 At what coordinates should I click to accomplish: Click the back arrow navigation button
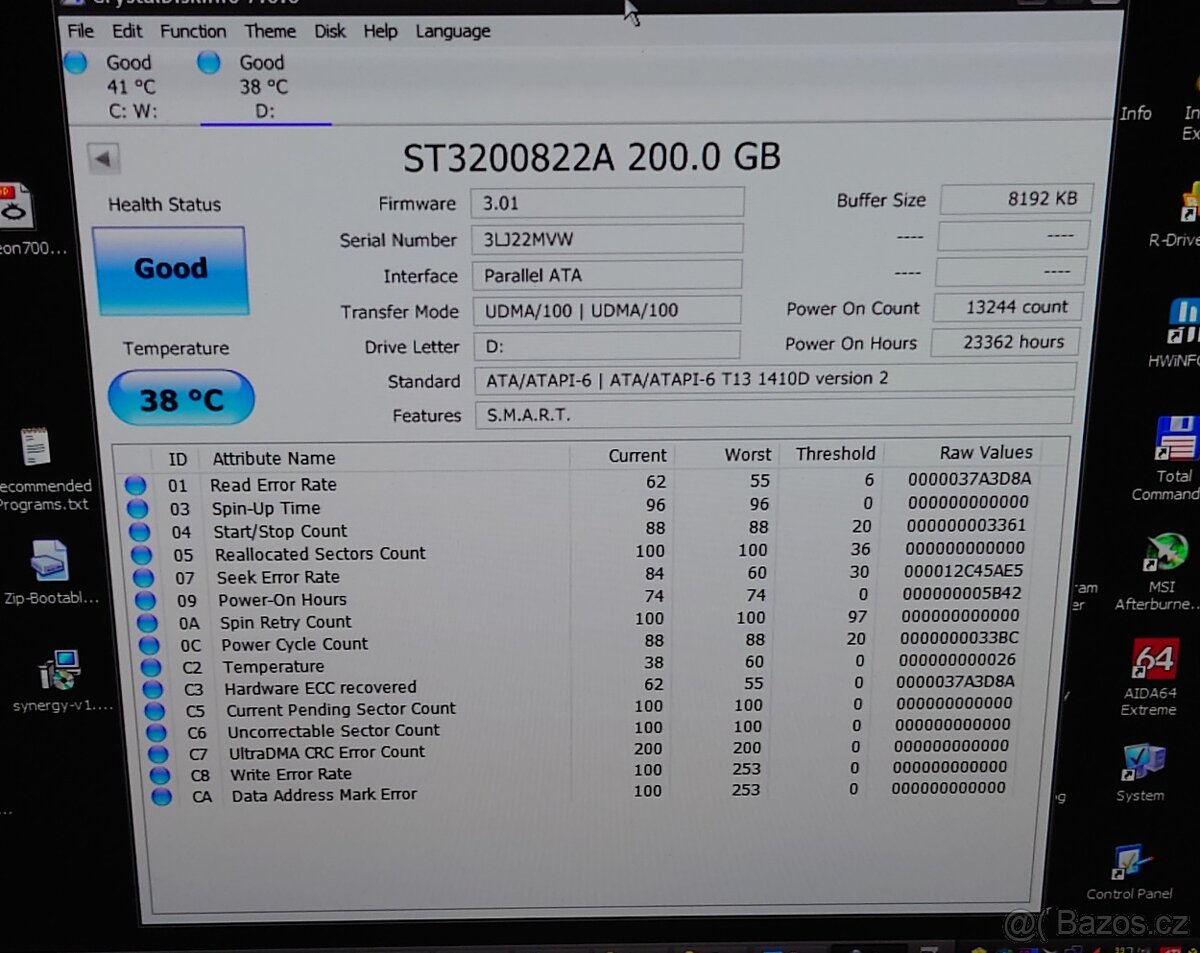point(105,157)
